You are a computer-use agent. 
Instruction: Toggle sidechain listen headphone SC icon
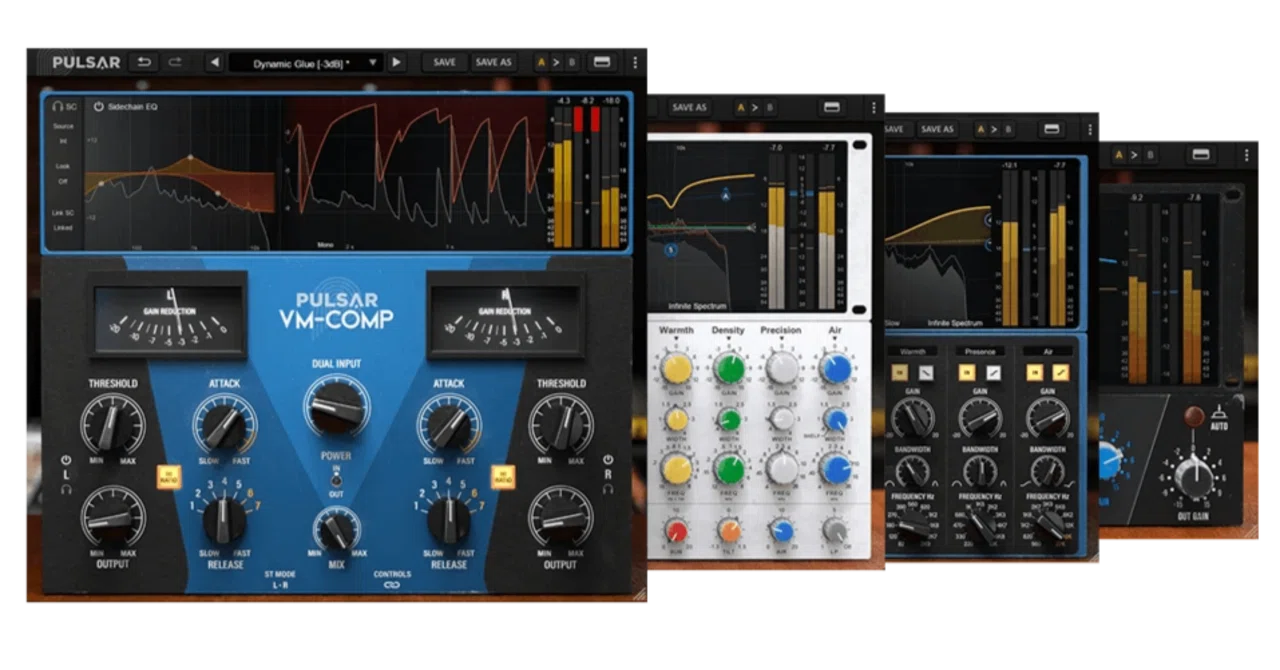click(64, 106)
